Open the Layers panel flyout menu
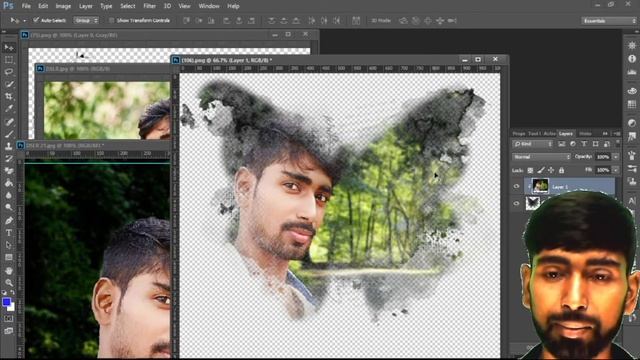 pos(617,133)
